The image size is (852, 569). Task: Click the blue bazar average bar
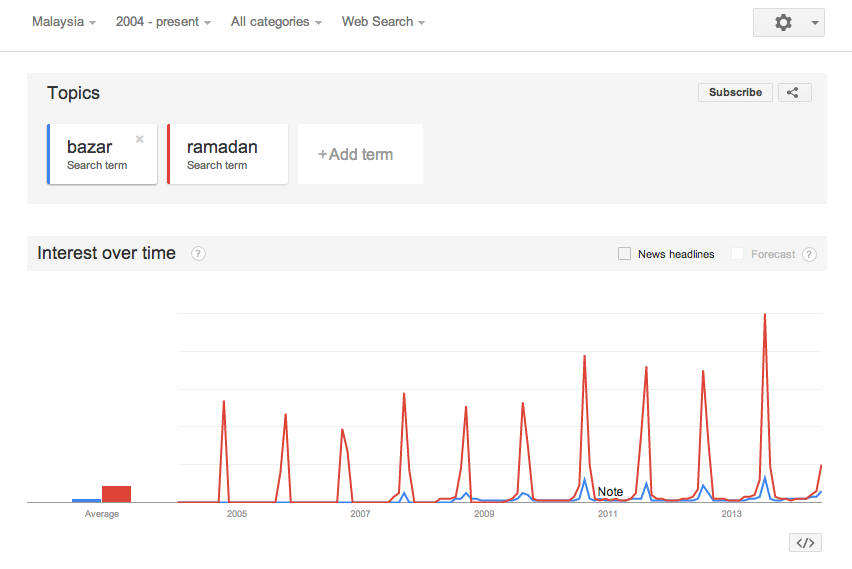[86, 500]
